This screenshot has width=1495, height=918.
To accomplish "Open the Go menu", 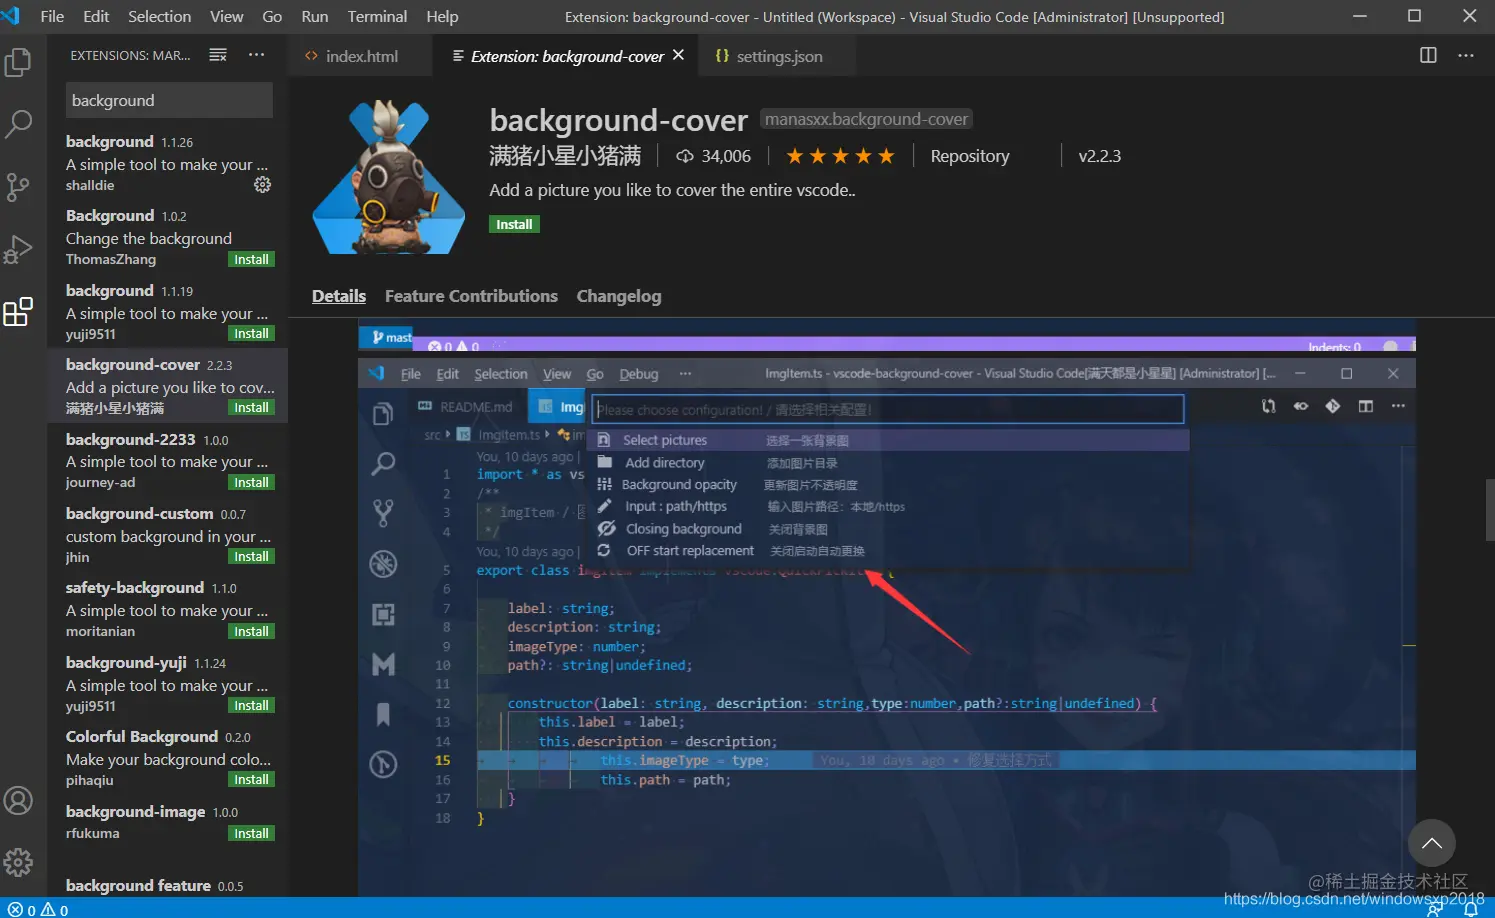I will pos(272,16).
